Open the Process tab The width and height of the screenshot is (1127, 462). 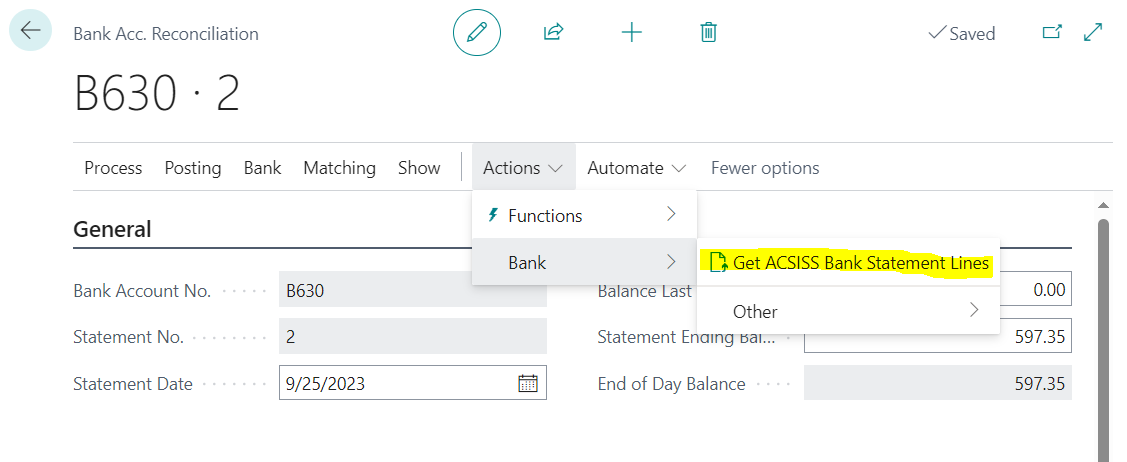coord(113,168)
